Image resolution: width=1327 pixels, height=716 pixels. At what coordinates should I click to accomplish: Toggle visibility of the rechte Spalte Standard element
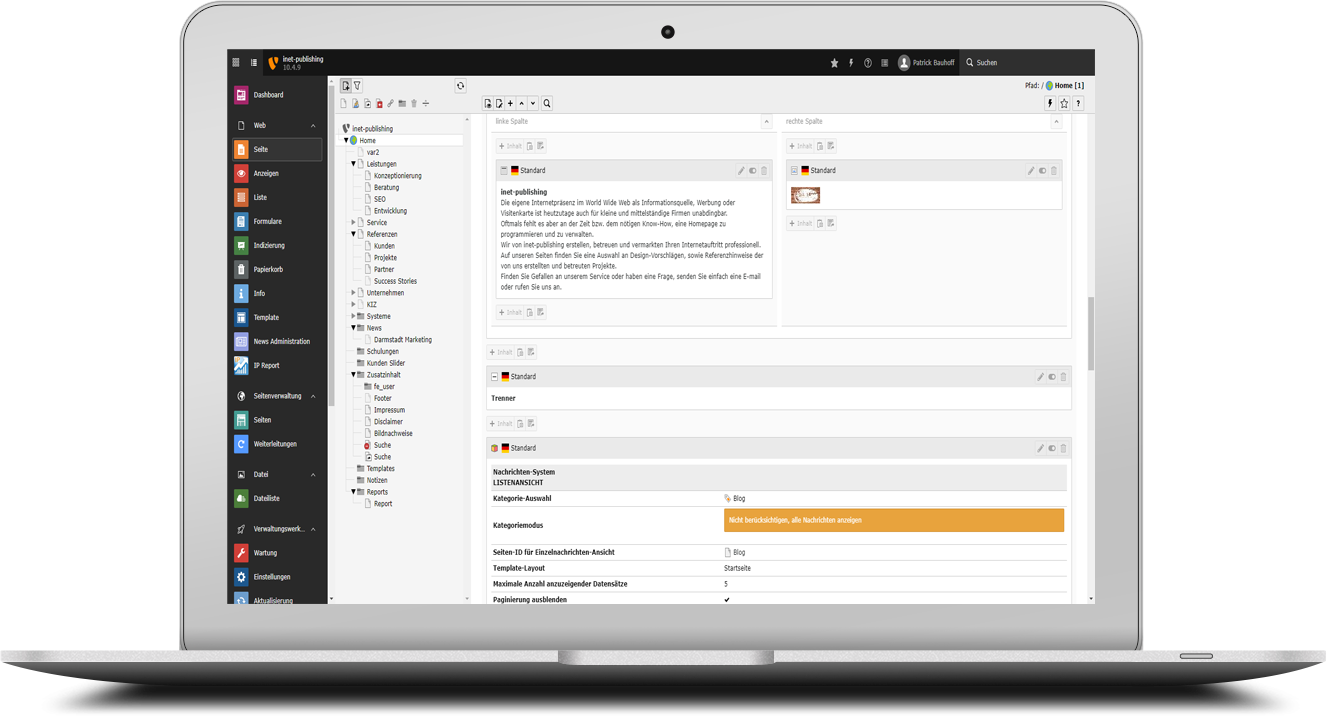1042,171
